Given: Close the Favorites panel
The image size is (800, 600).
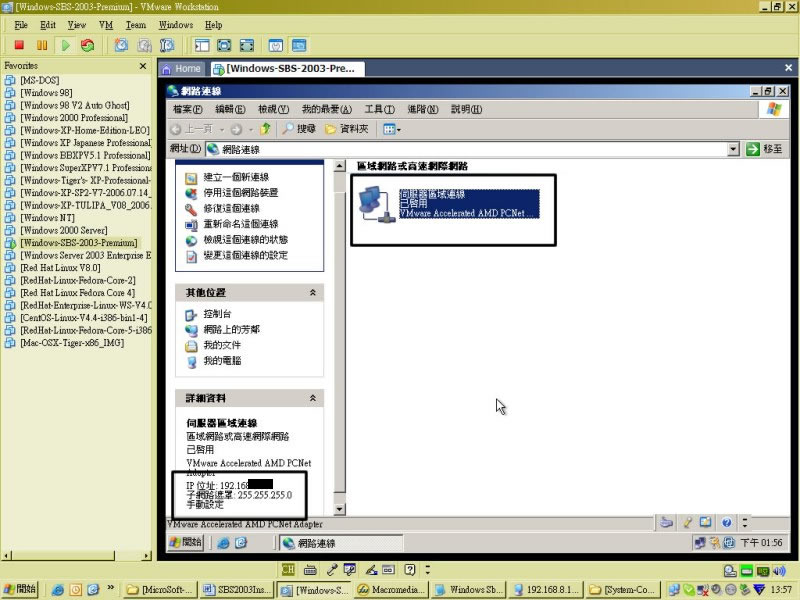Looking at the screenshot, I should pyautogui.click(x=143, y=66).
